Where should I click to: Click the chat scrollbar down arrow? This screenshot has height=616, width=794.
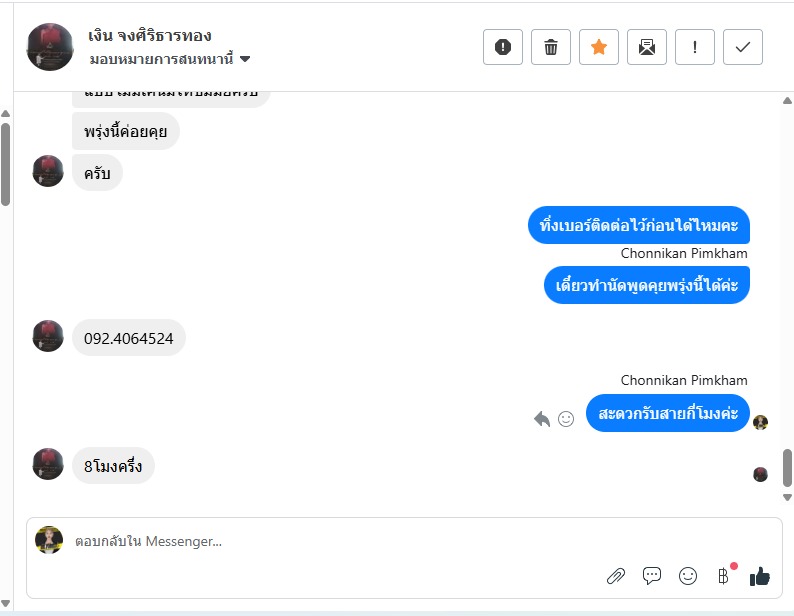pos(787,497)
